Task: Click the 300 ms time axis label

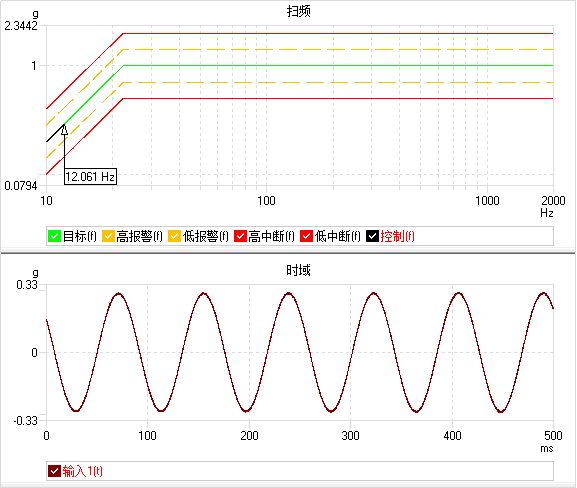Action: pos(350,436)
